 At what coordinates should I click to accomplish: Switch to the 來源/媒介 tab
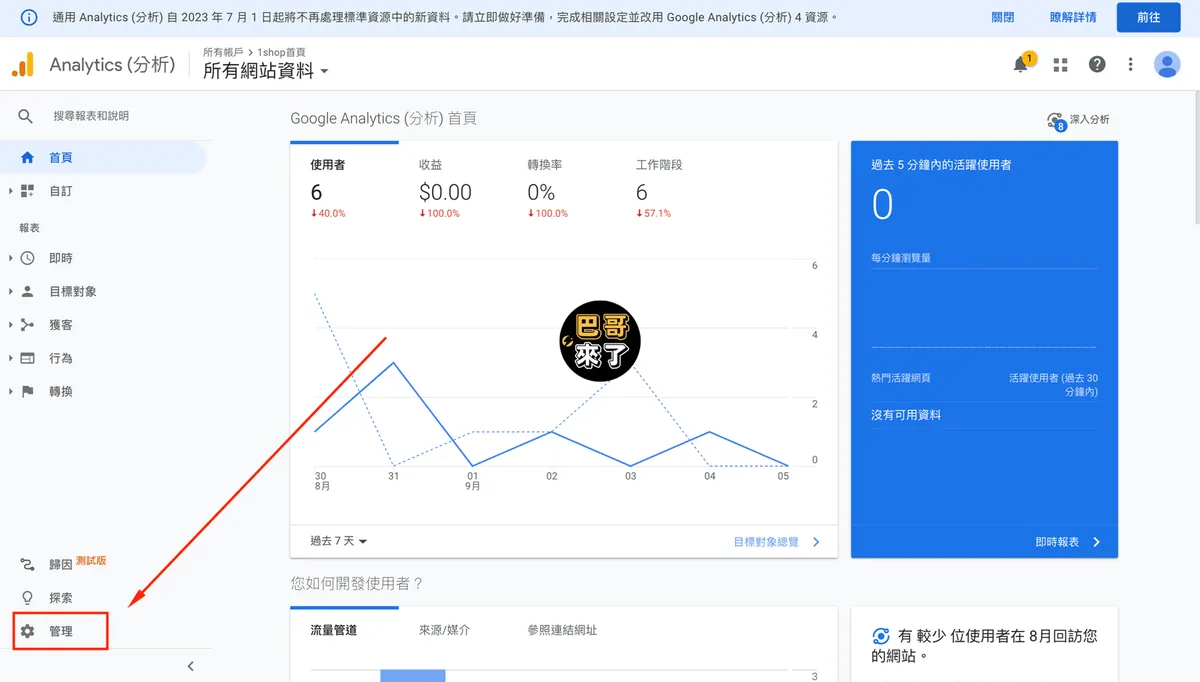click(453, 630)
